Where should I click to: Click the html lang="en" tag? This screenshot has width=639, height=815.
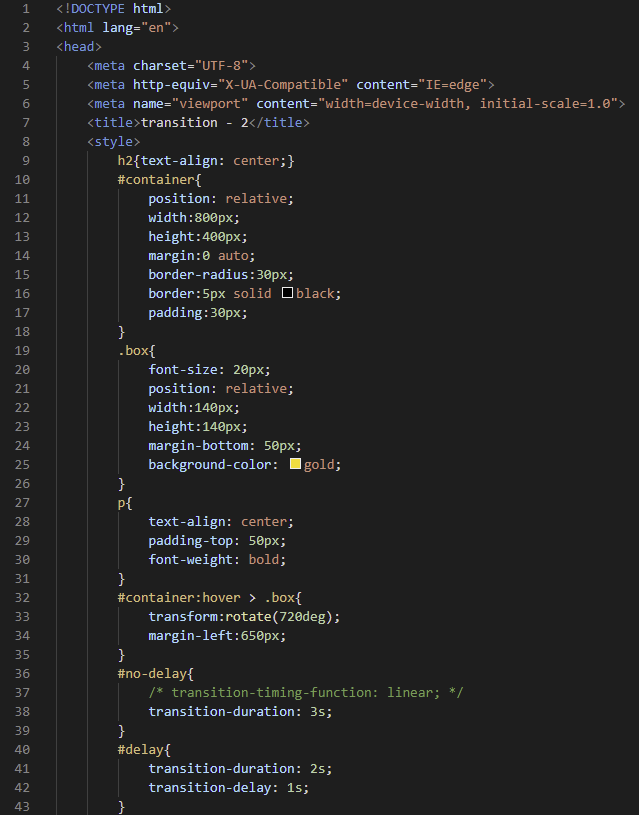coord(118,28)
